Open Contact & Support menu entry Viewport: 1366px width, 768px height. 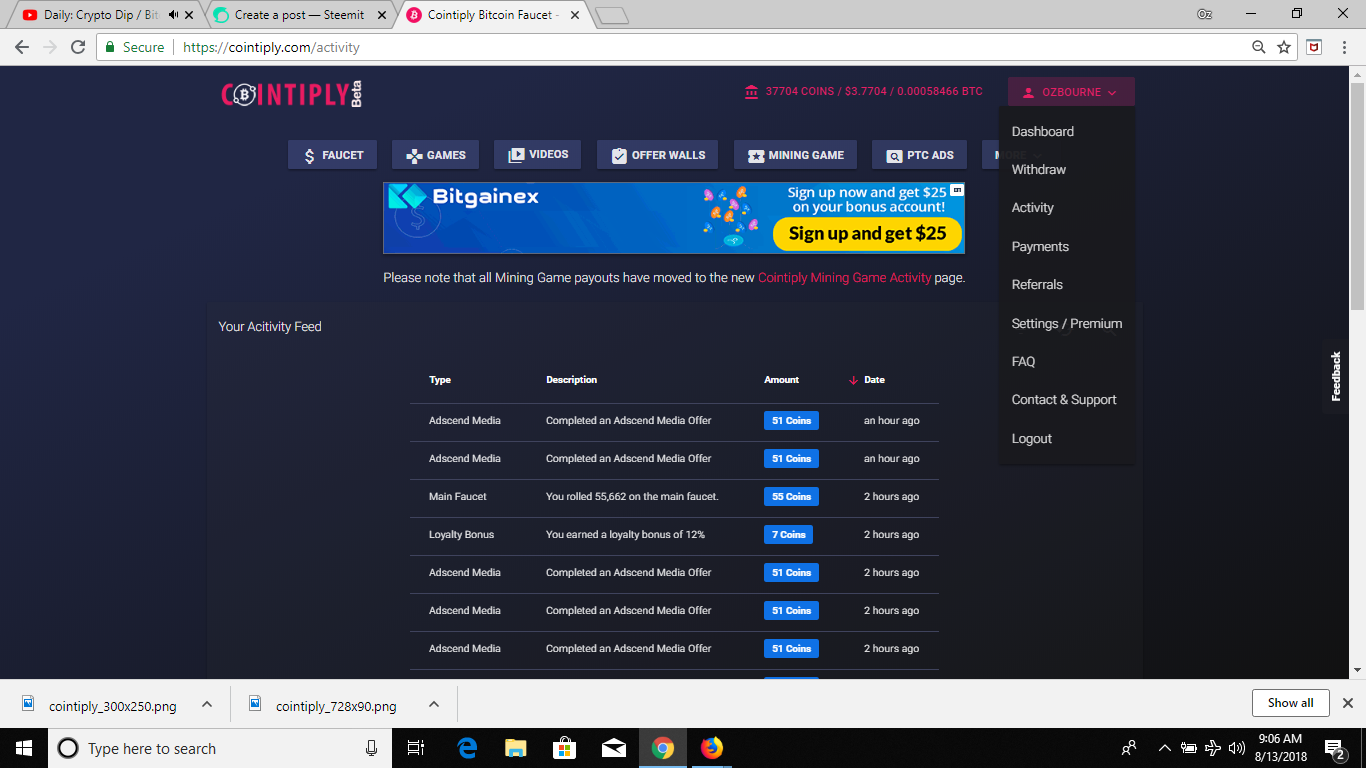[x=1063, y=400]
